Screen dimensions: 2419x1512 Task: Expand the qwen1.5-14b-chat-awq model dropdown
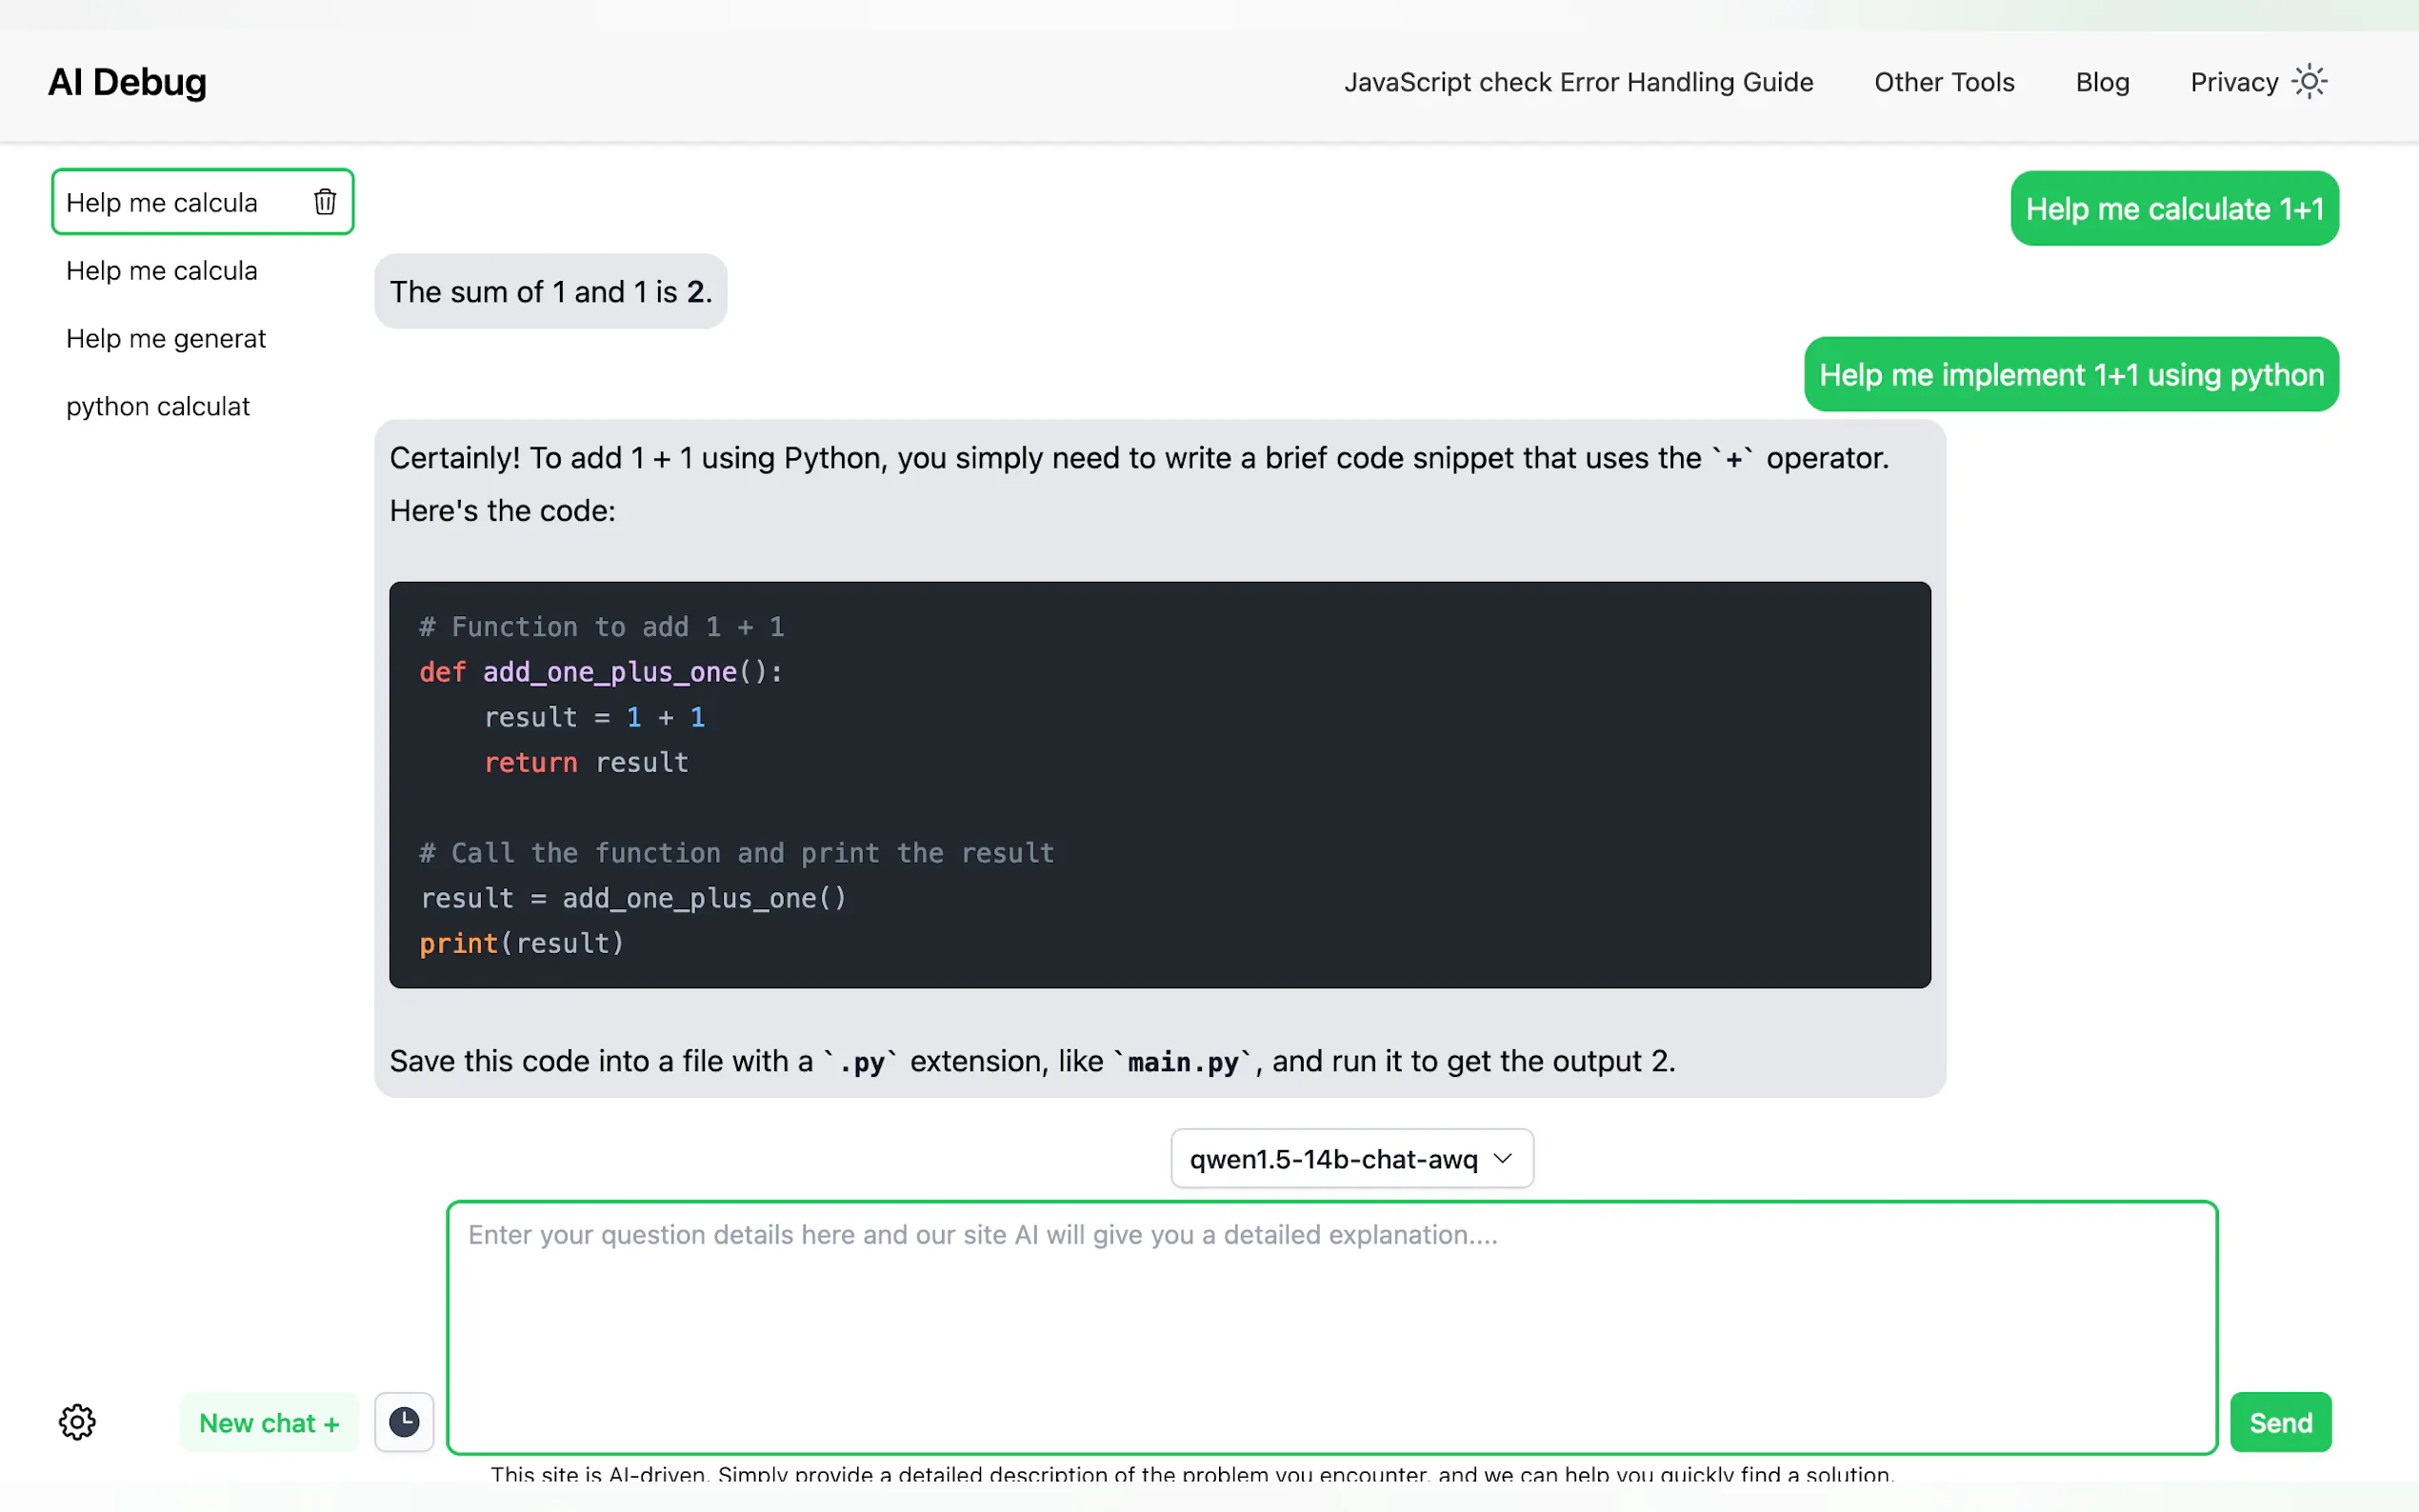(x=1350, y=1158)
